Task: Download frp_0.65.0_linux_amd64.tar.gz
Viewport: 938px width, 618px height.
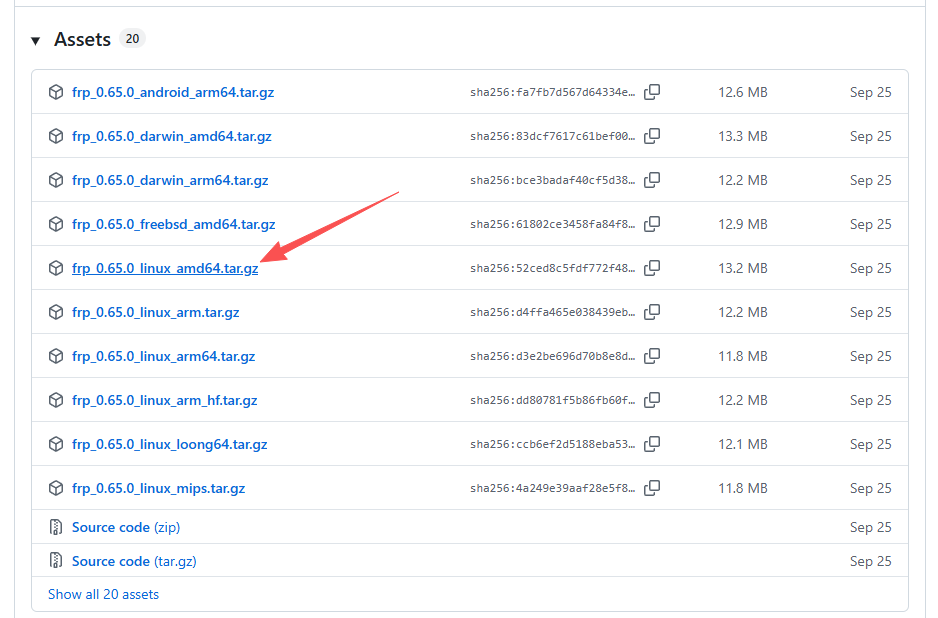Action: (164, 268)
